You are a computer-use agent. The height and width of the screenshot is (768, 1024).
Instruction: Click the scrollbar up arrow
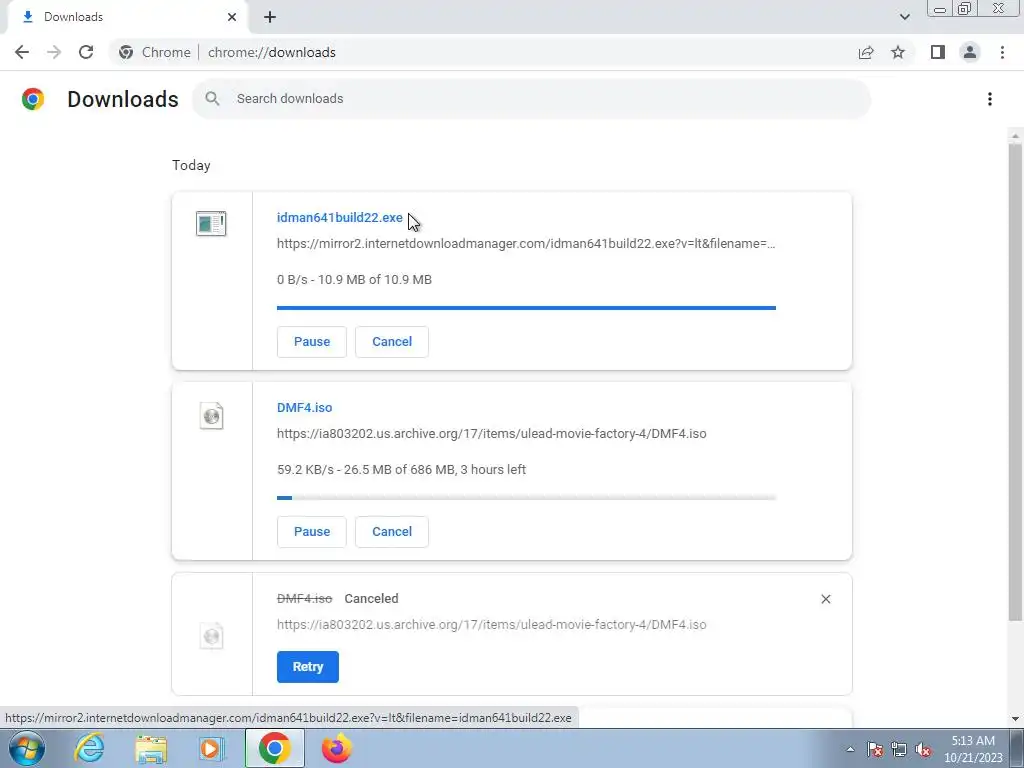[x=1015, y=136]
